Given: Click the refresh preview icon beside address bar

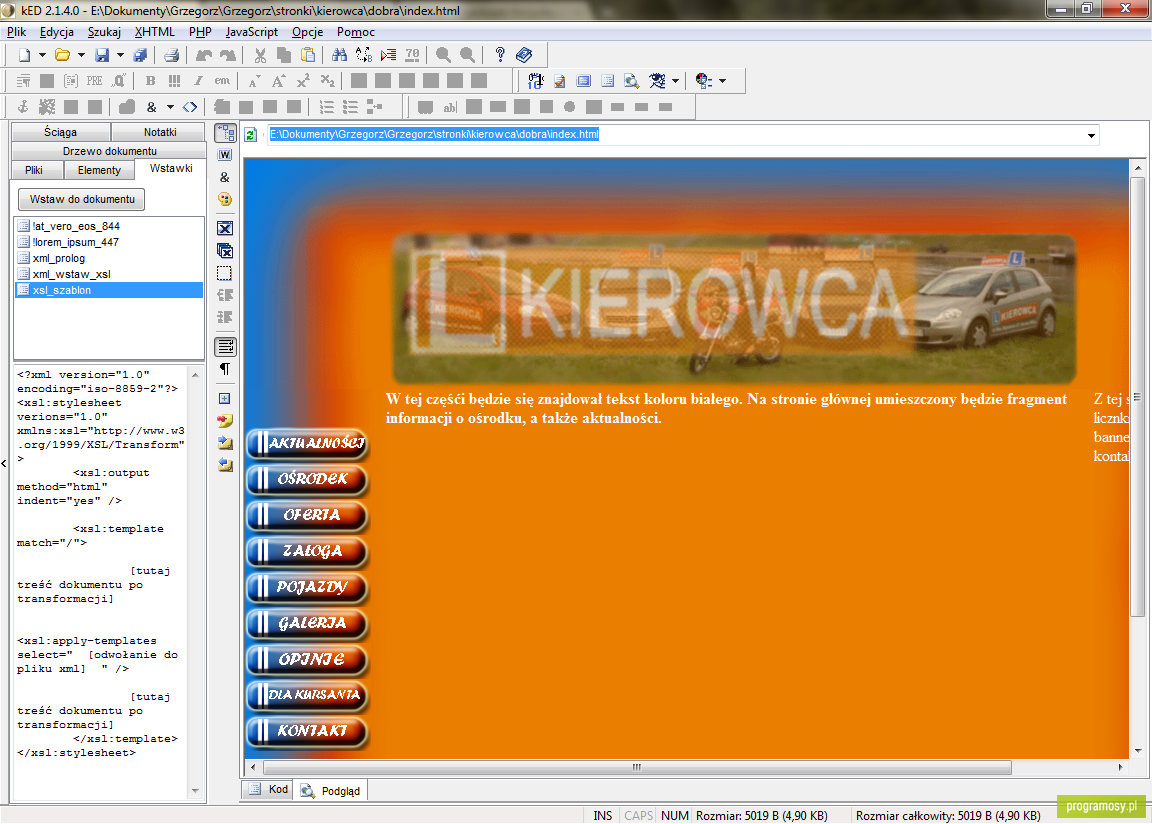Looking at the screenshot, I should 251,135.
